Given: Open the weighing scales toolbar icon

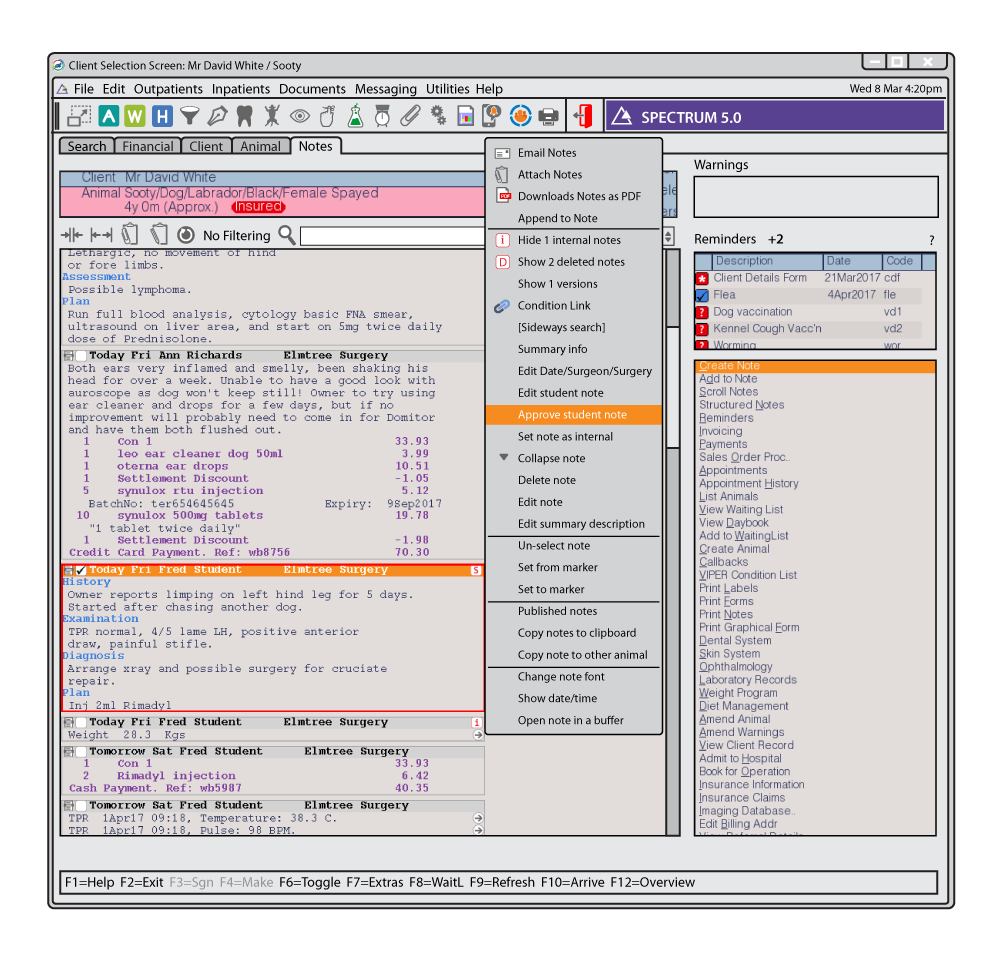Looking at the screenshot, I should [x=382, y=116].
